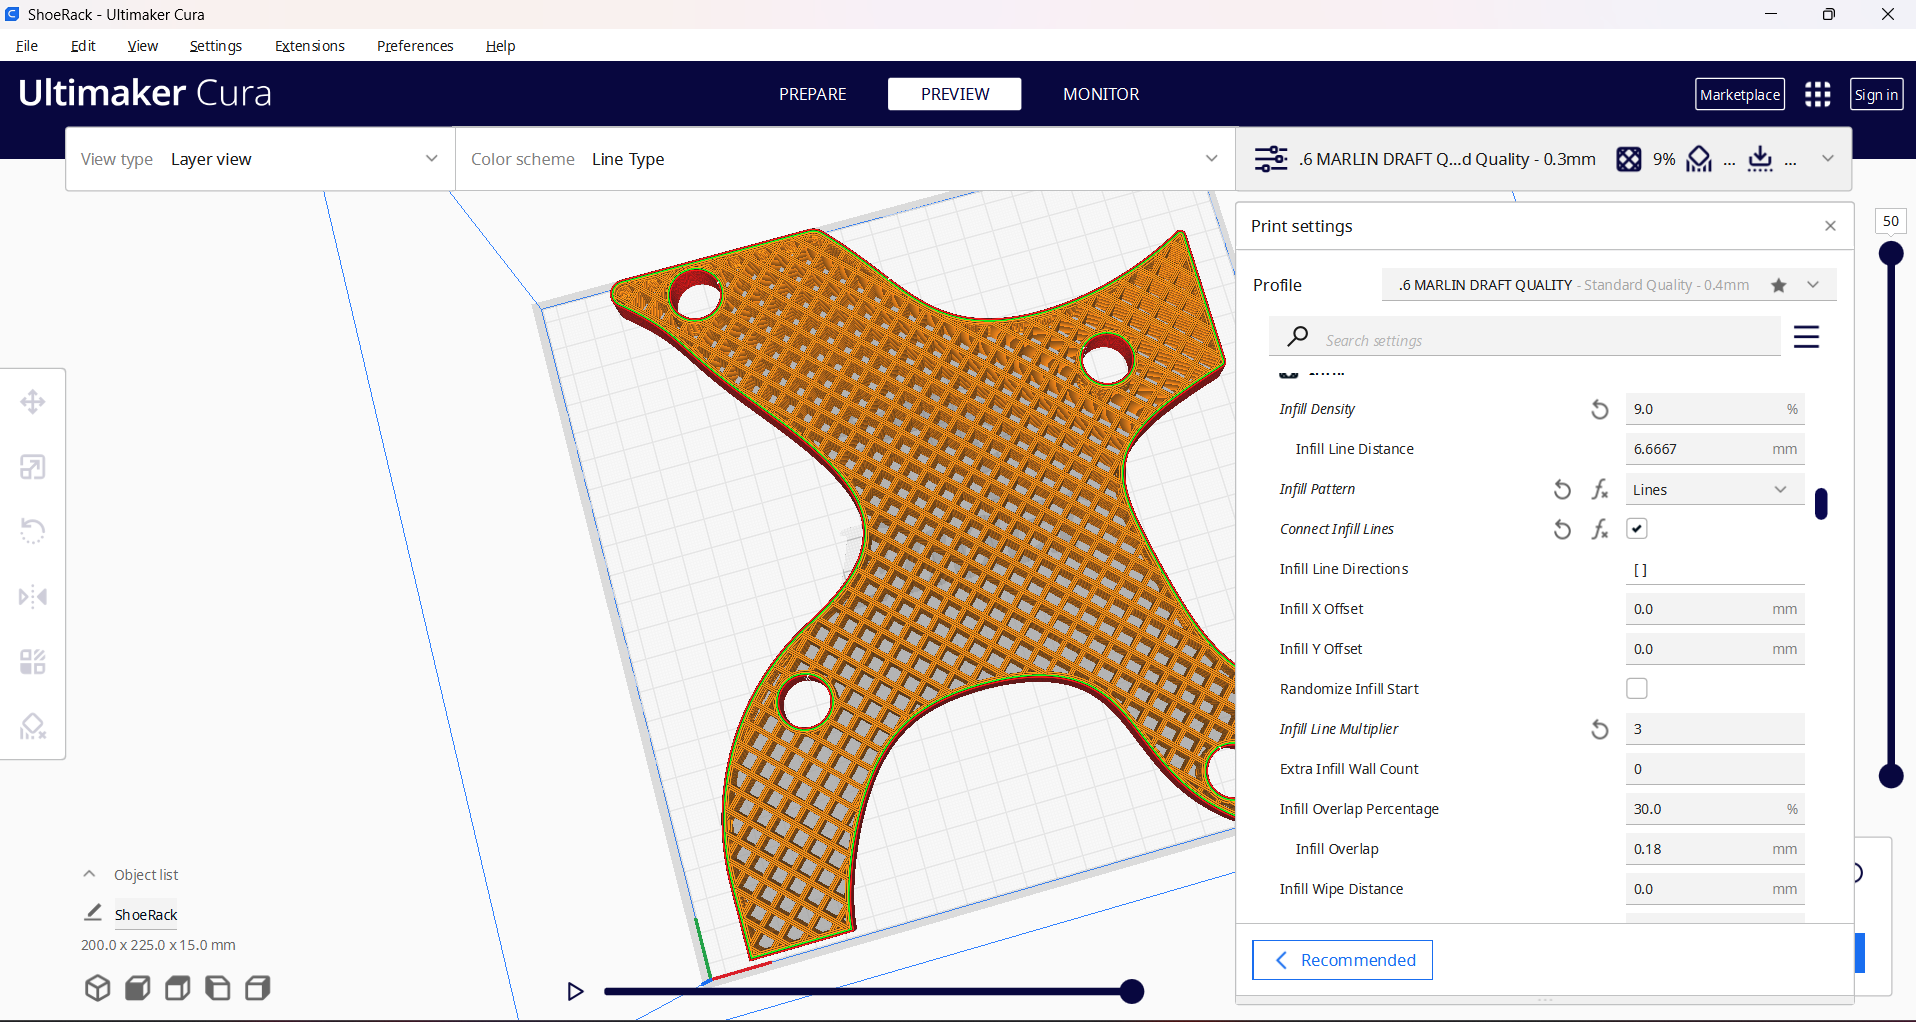This screenshot has width=1916, height=1022.
Task: Select the Move tool in left toolbar
Action: tap(33, 402)
